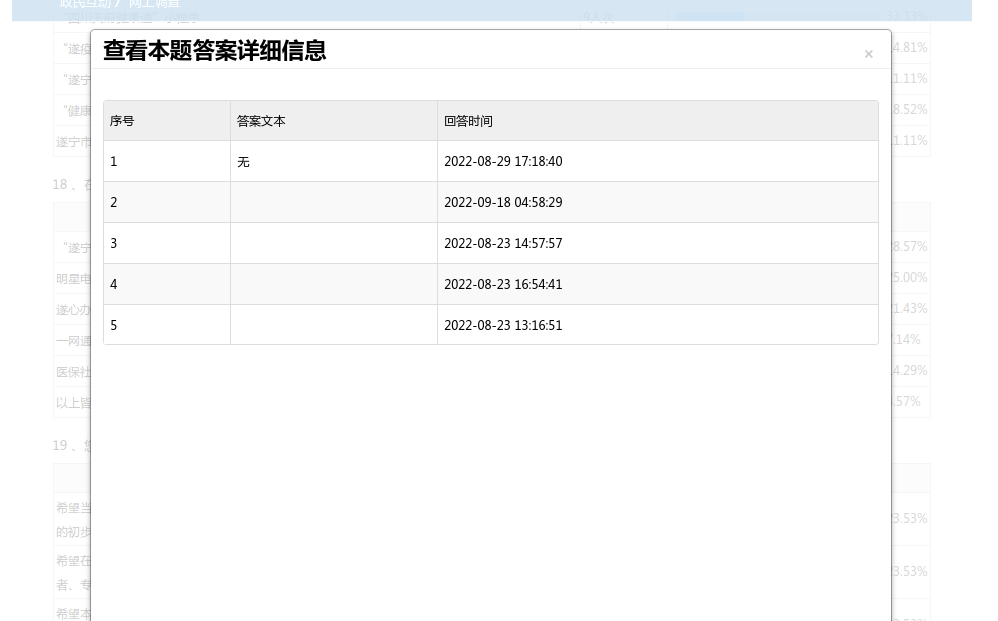Click the 答案文本 column header

click(x=261, y=121)
